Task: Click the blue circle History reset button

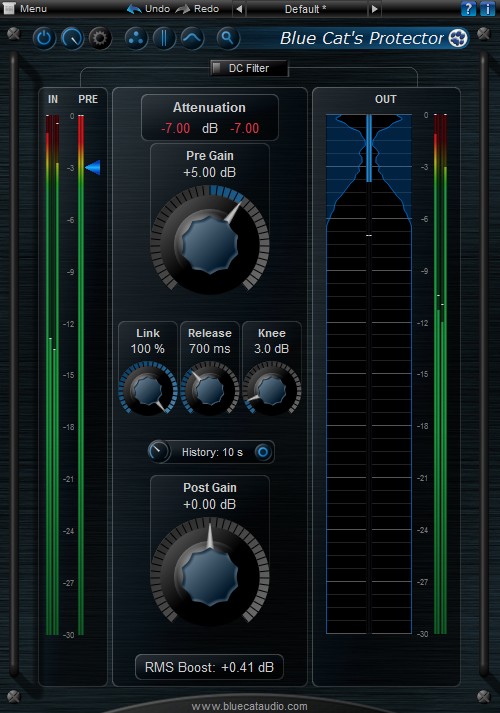Action: [263, 452]
